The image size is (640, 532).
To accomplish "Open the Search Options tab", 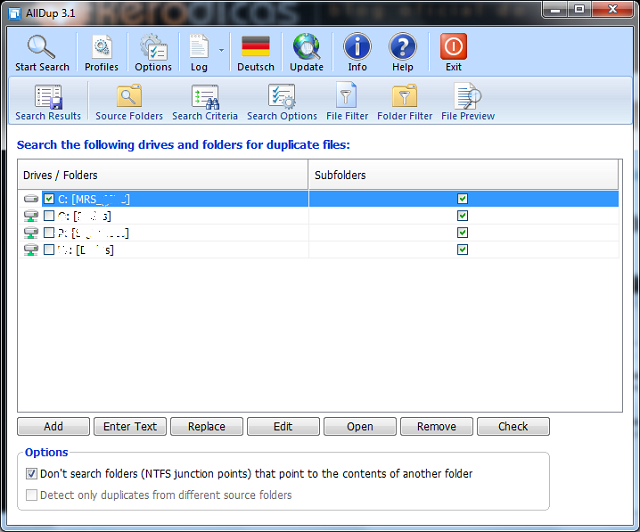I will coord(282,102).
